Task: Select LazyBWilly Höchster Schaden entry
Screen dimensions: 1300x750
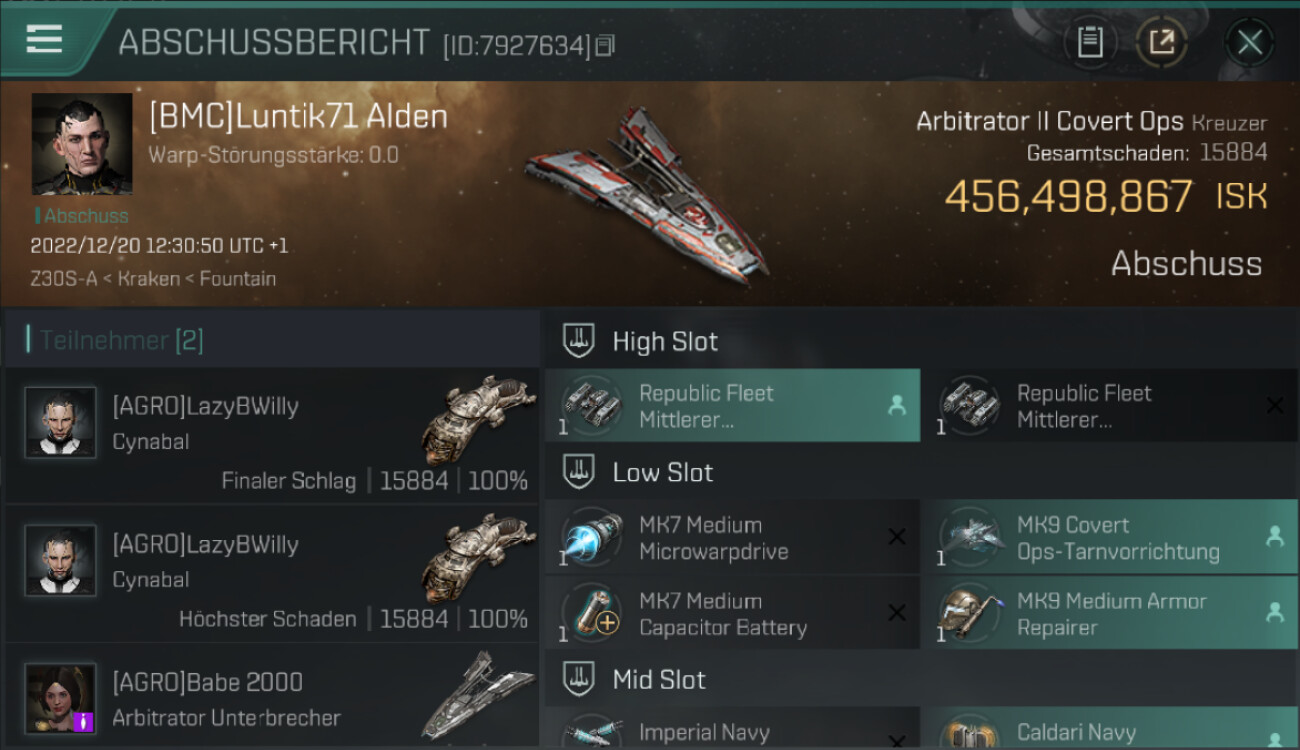Action: click(272, 573)
